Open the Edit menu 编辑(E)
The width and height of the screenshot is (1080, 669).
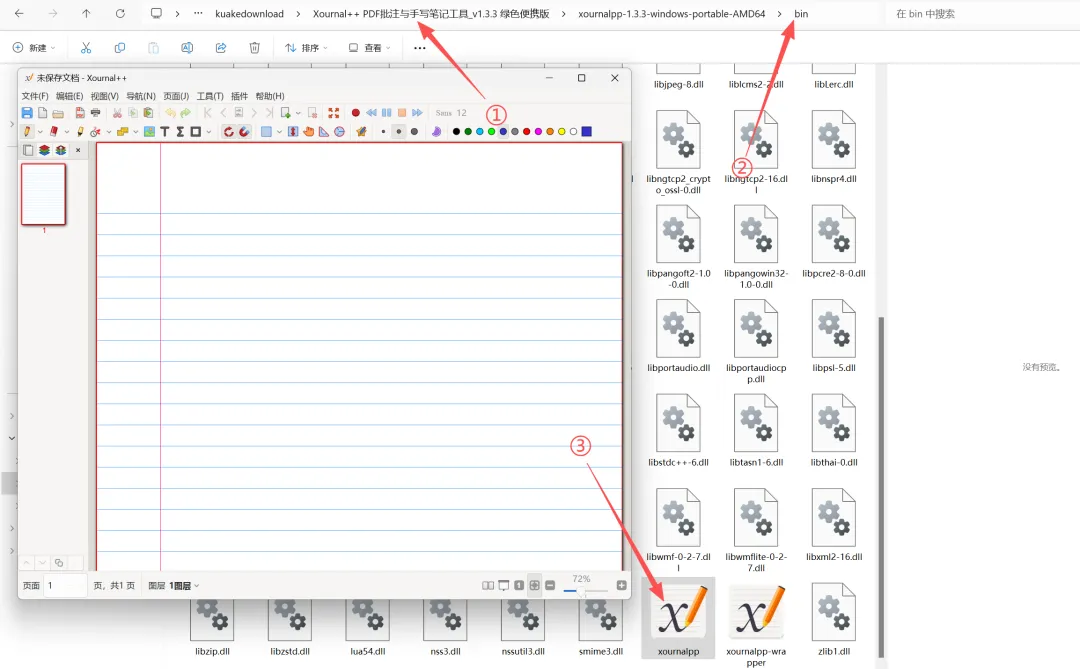[69, 96]
